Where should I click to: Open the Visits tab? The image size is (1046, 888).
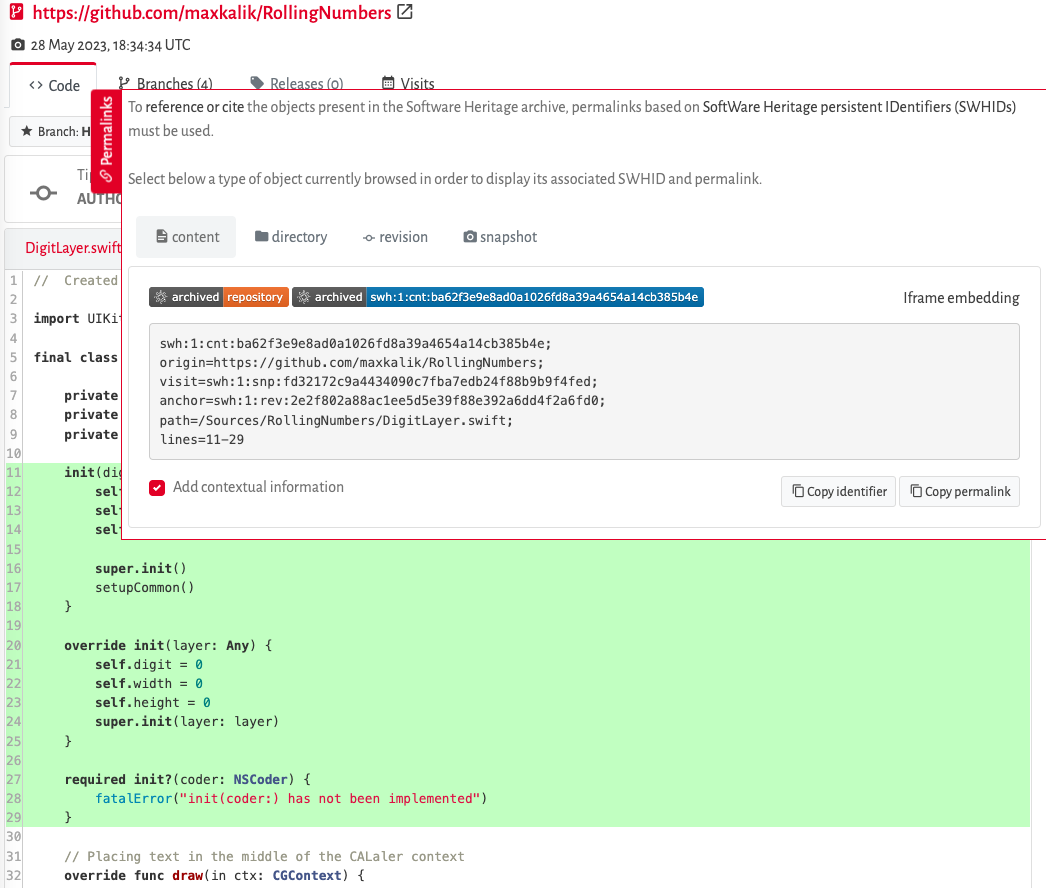coord(408,84)
